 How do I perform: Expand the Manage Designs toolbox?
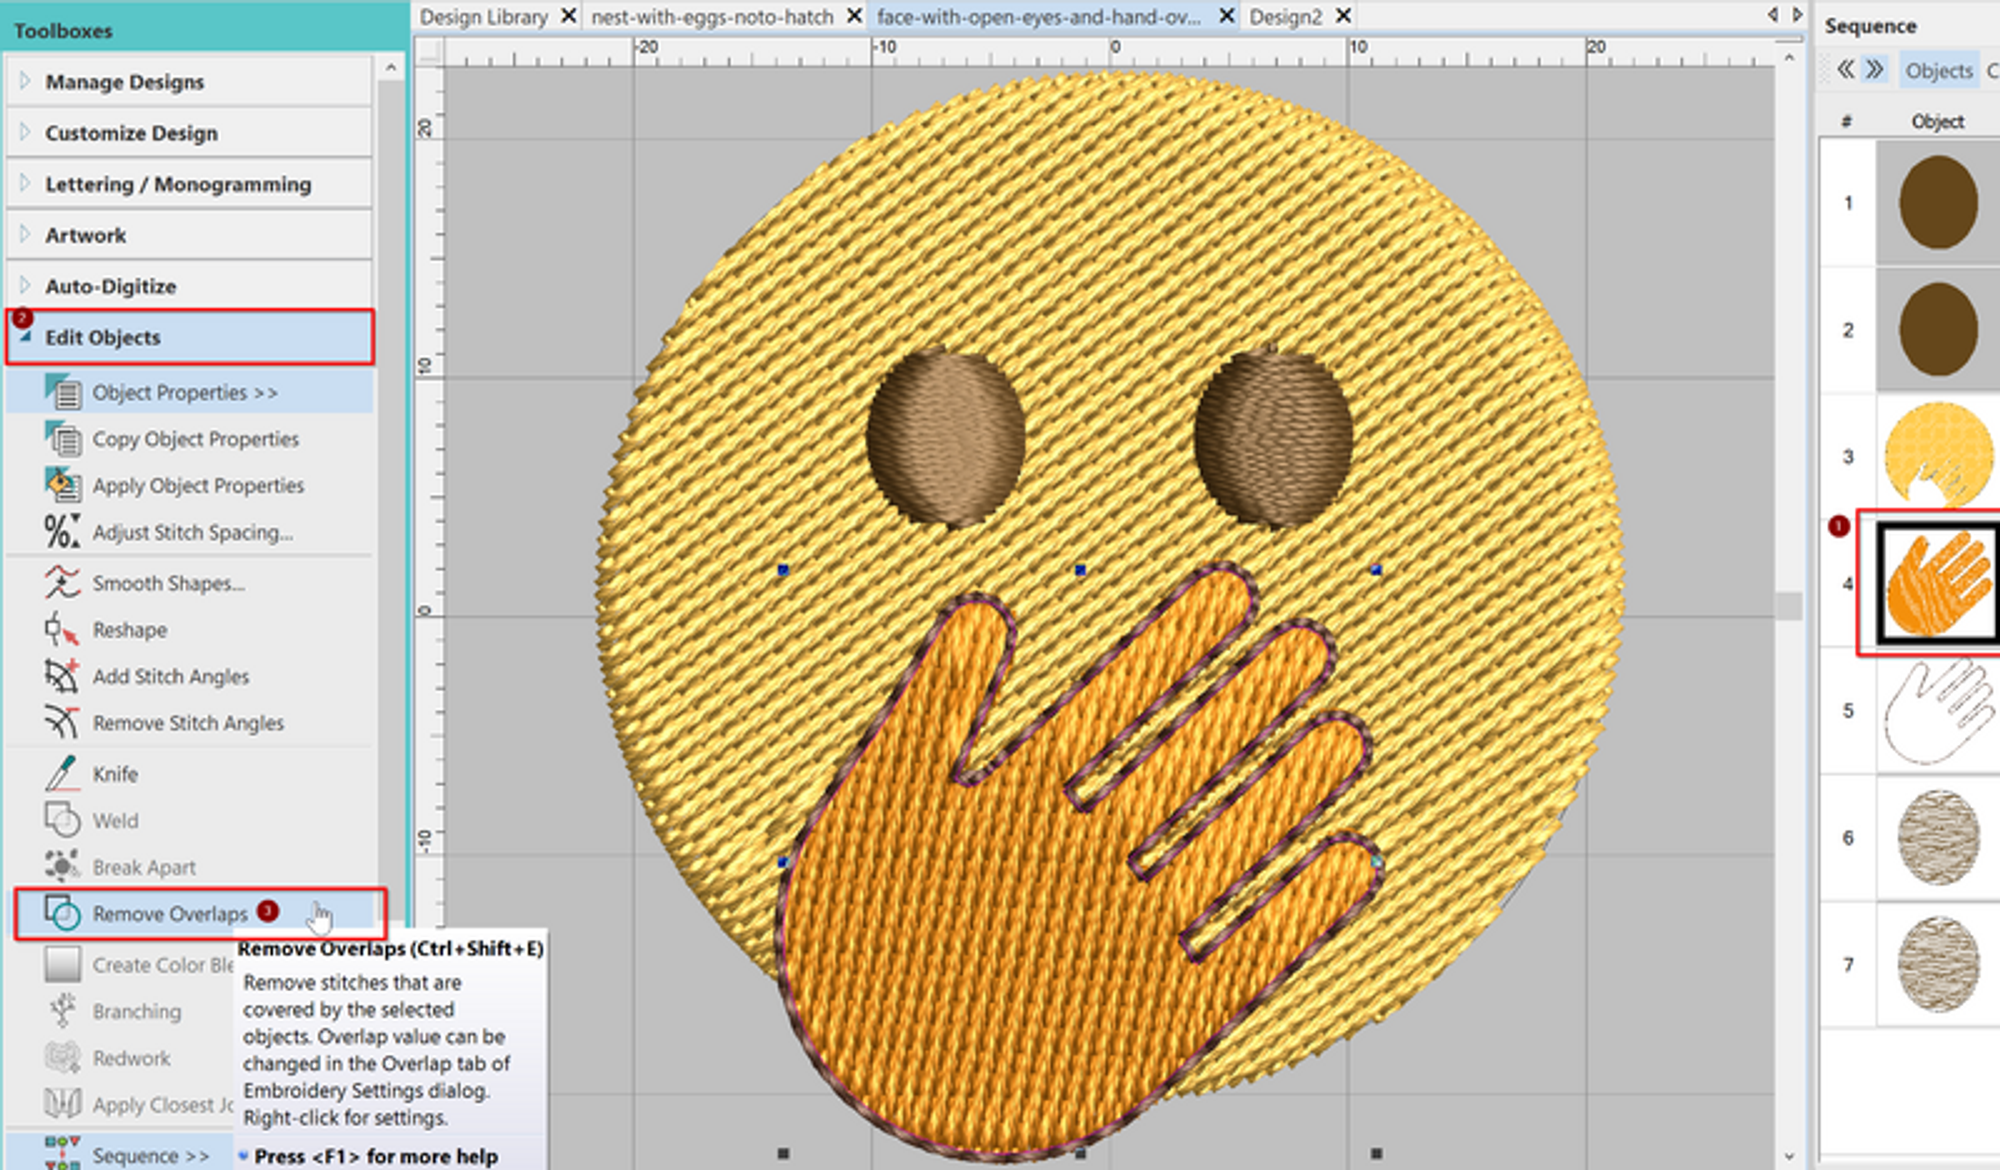tap(25, 80)
